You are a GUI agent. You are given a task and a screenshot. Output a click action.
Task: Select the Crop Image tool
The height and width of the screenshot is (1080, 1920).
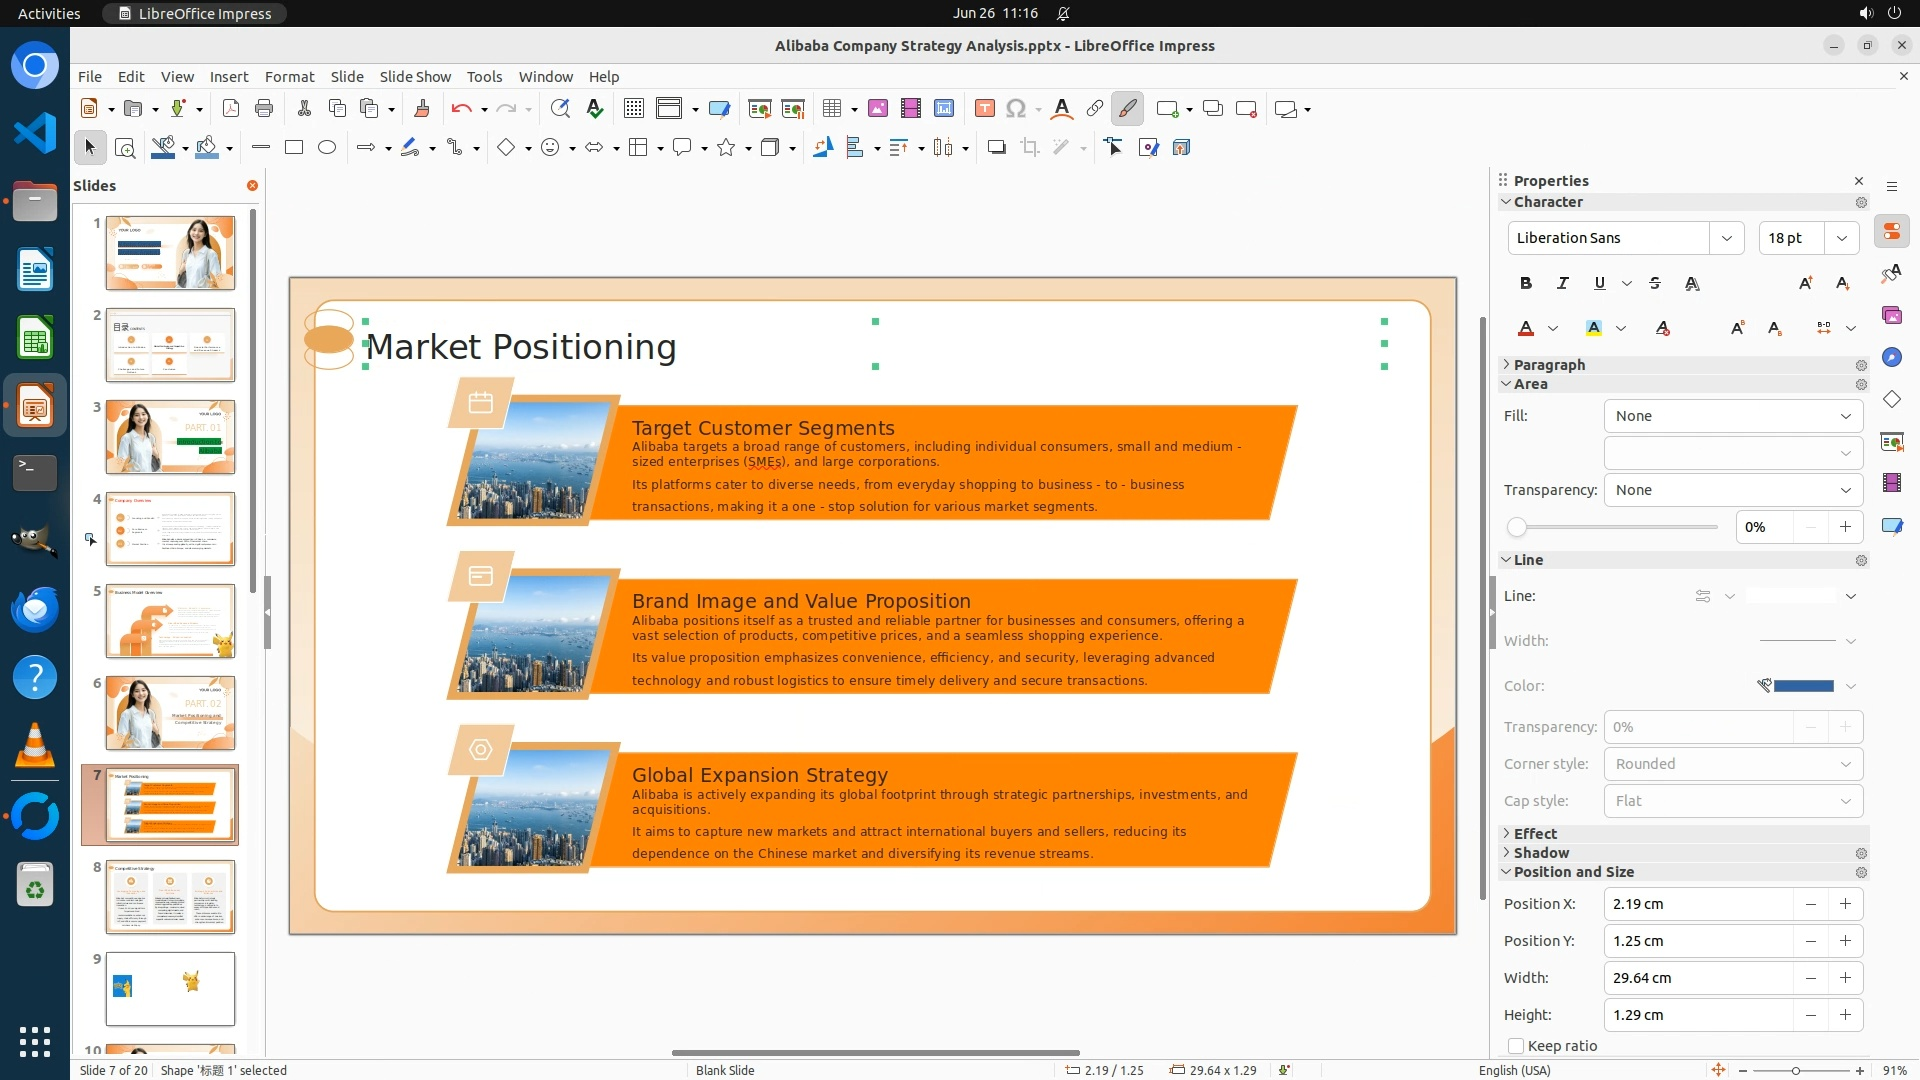[x=1029, y=148]
